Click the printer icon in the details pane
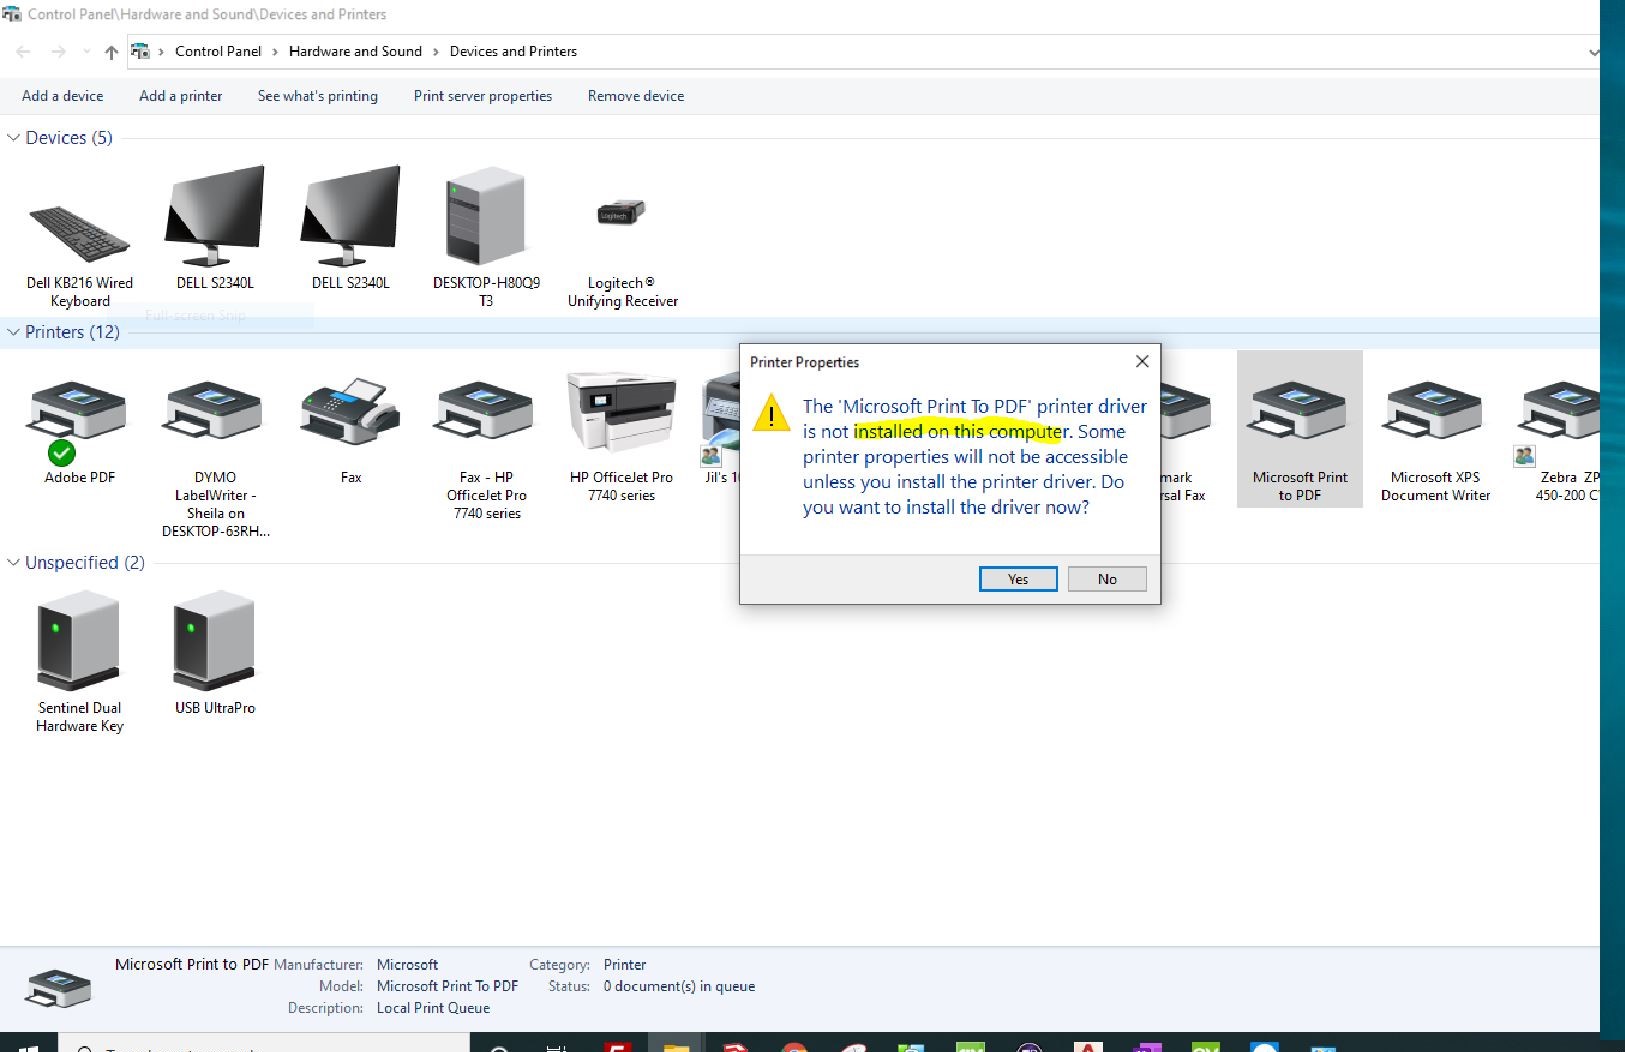The image size is (1625, 1052). click(58, 988)
